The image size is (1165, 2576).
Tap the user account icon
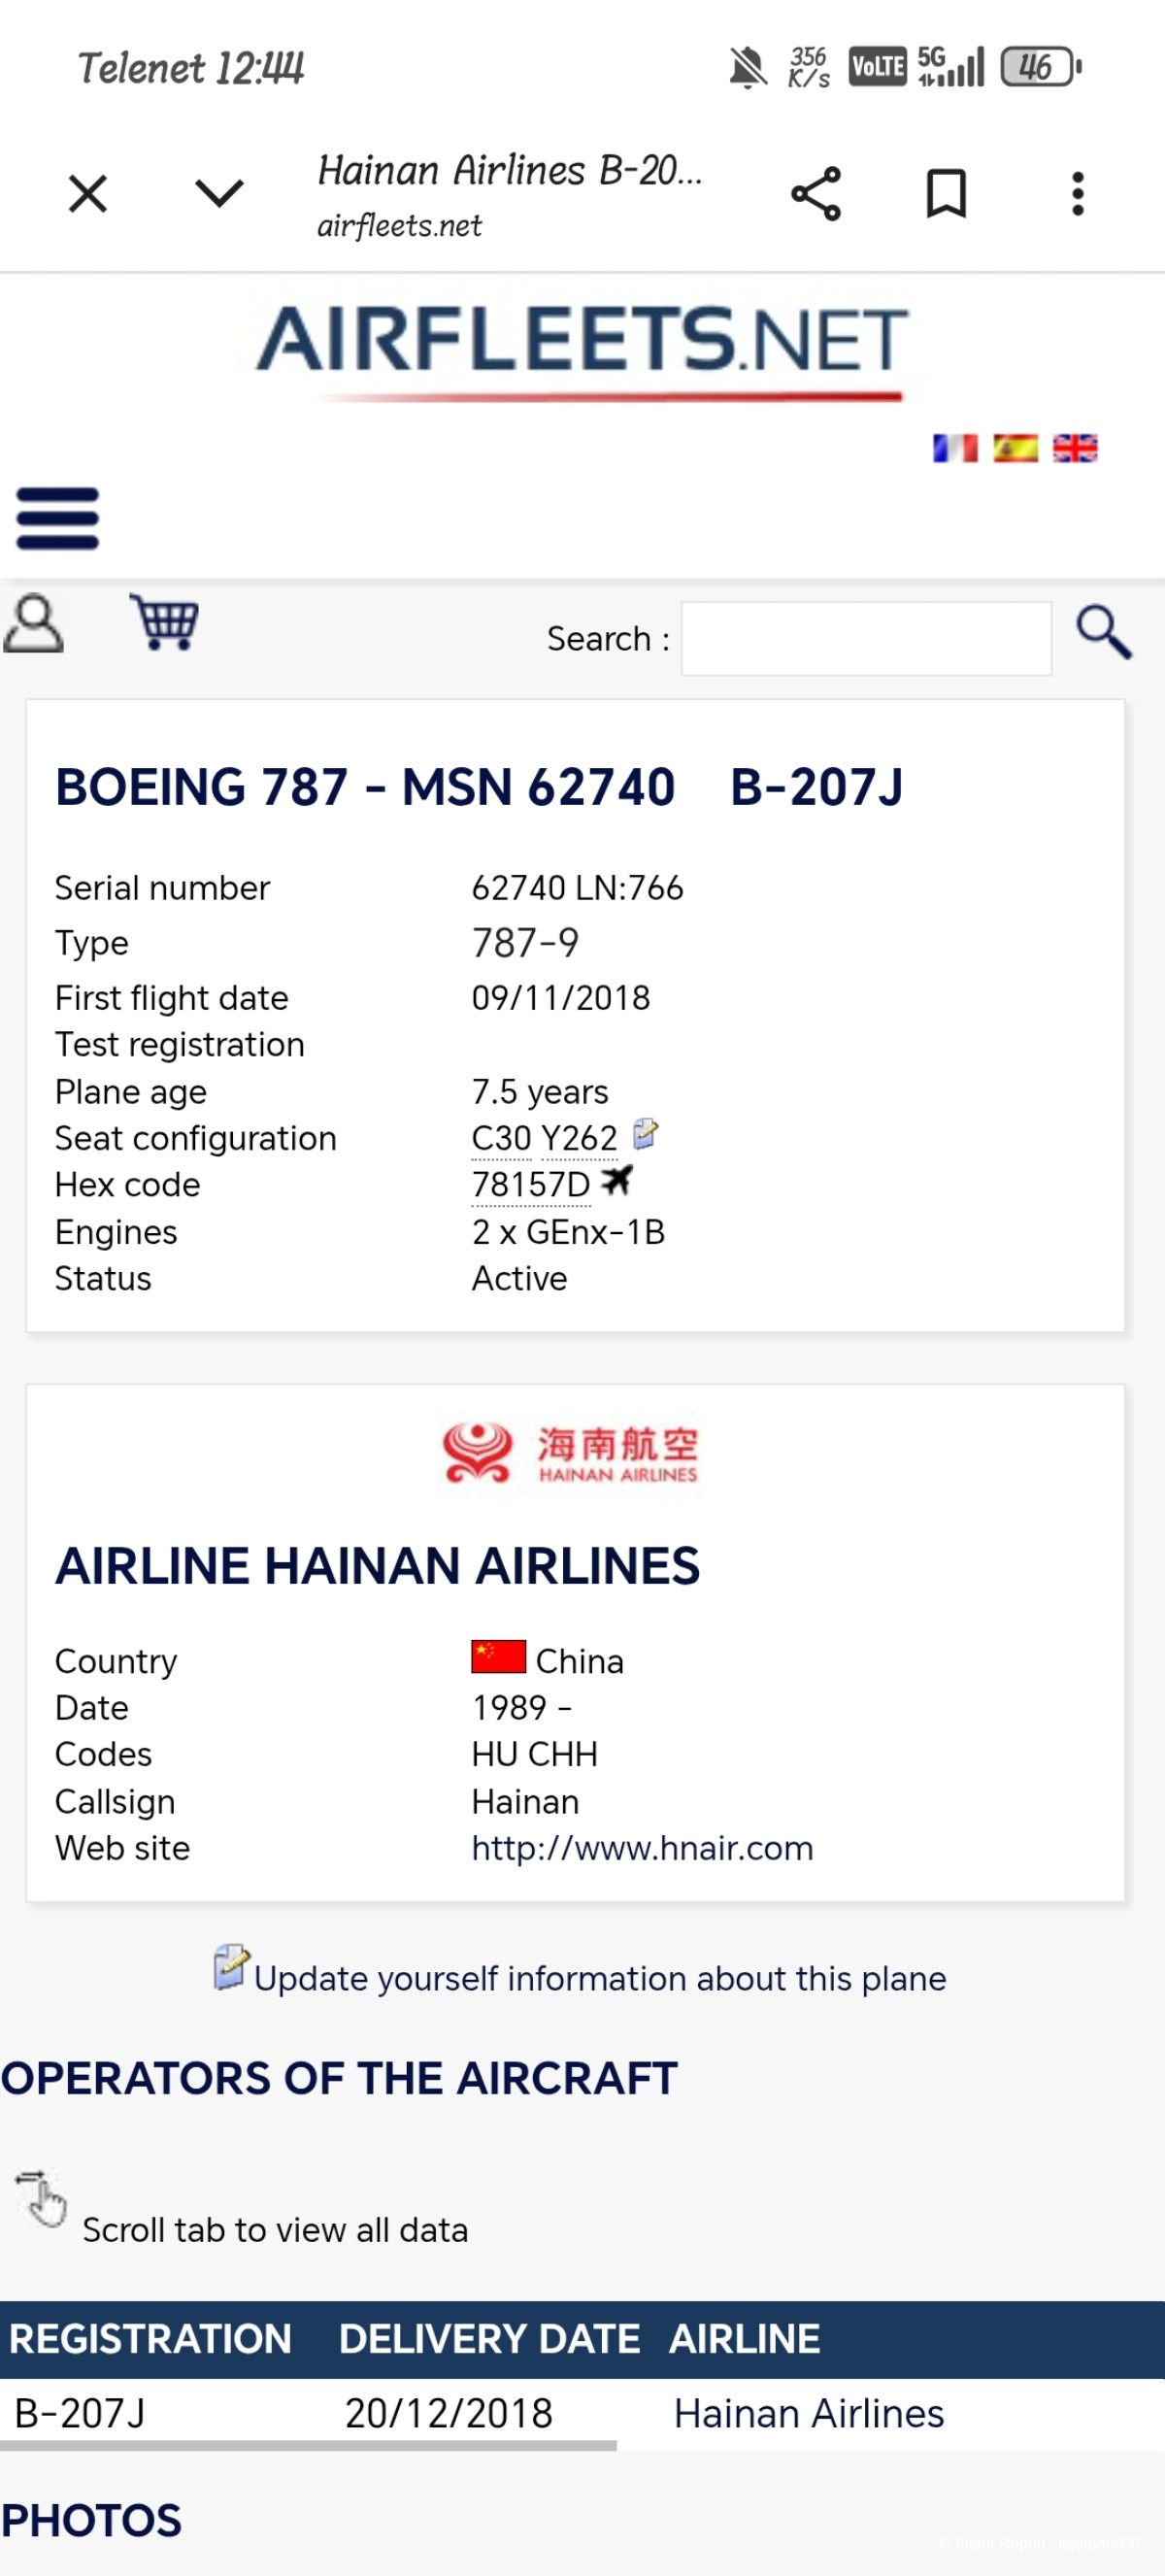coord(34,623)
